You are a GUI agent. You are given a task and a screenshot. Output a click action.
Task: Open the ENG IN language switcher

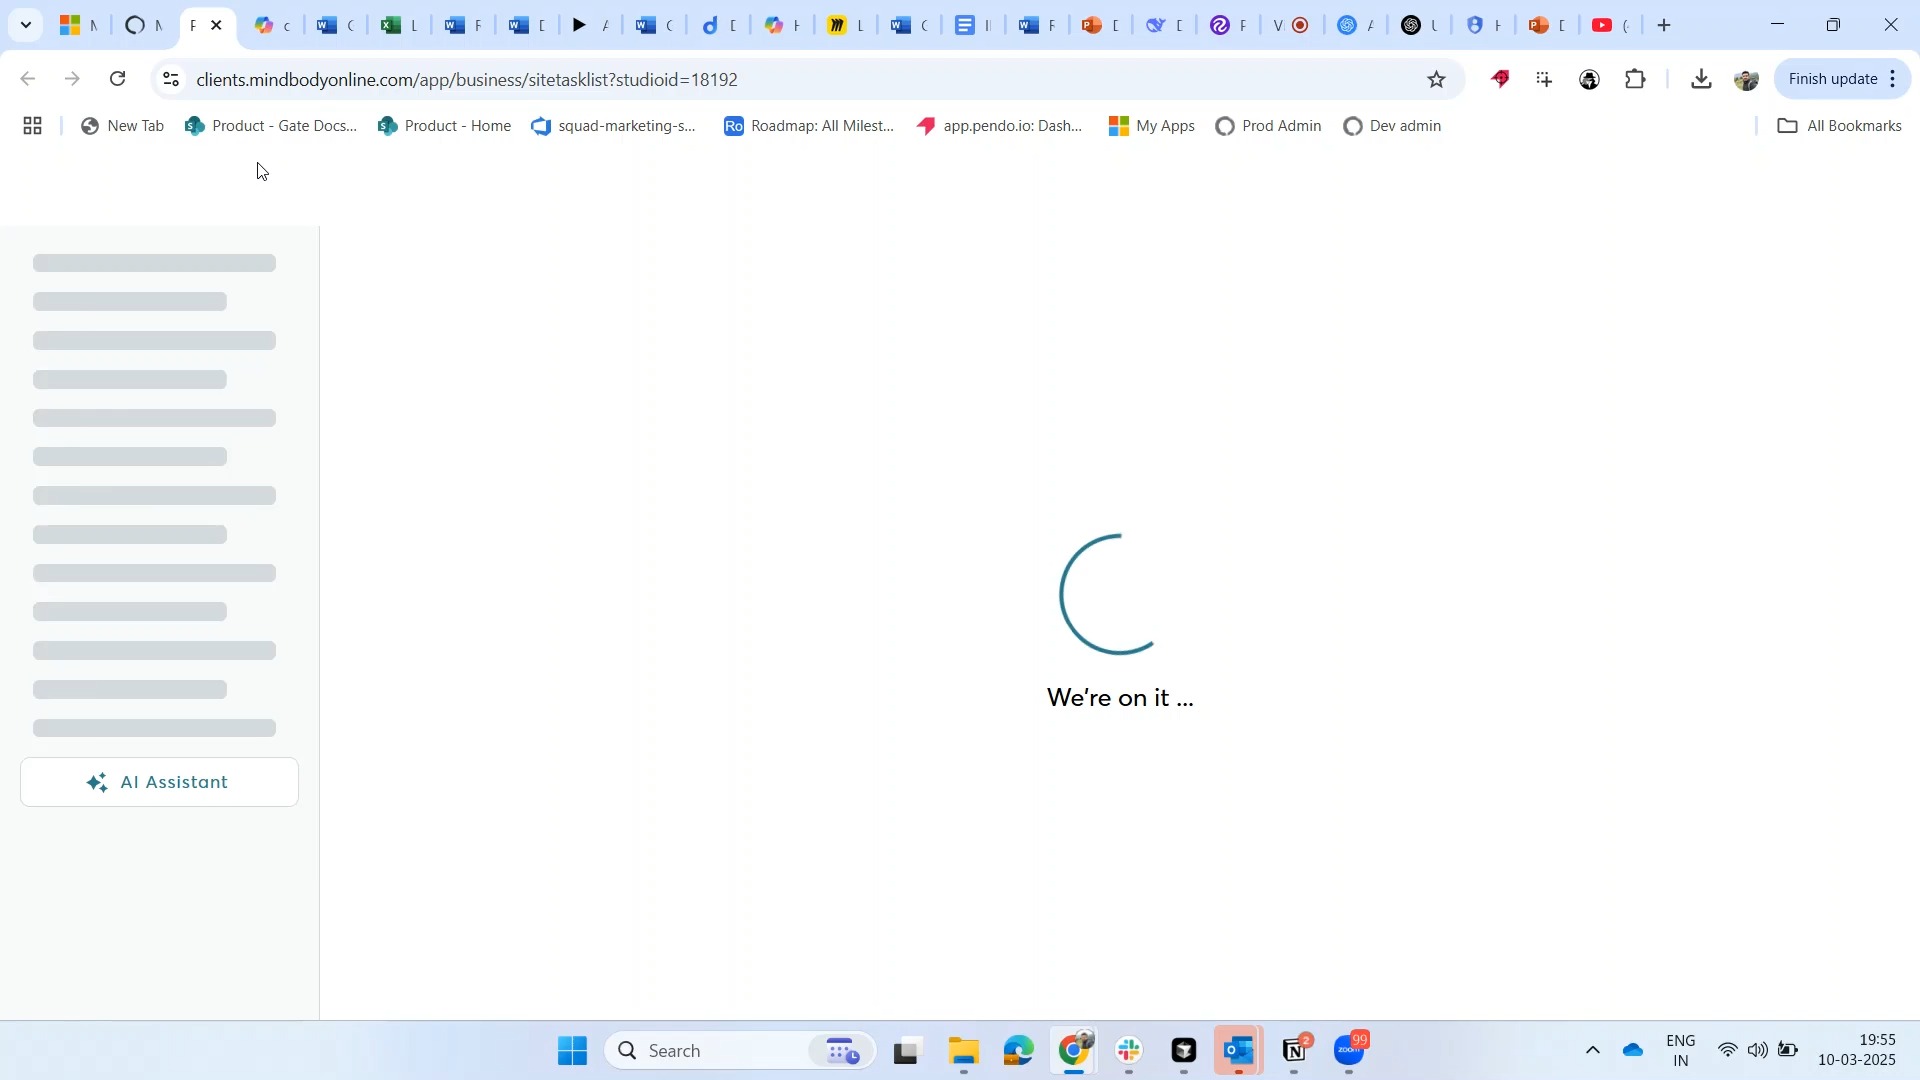tap(1682, 1051)
